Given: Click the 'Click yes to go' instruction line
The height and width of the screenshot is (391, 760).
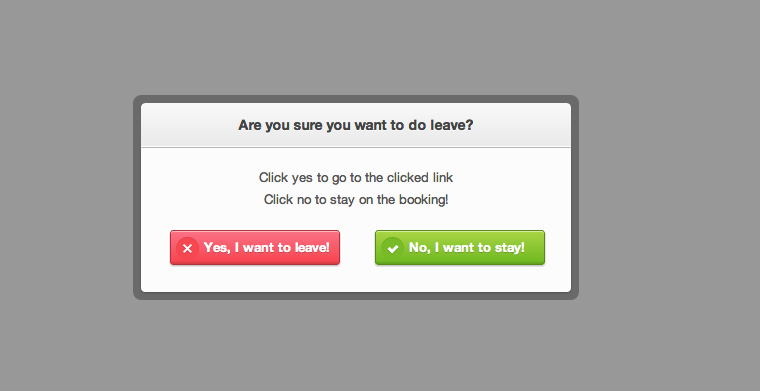Looking at the screenshot, I should coord(356,177).
